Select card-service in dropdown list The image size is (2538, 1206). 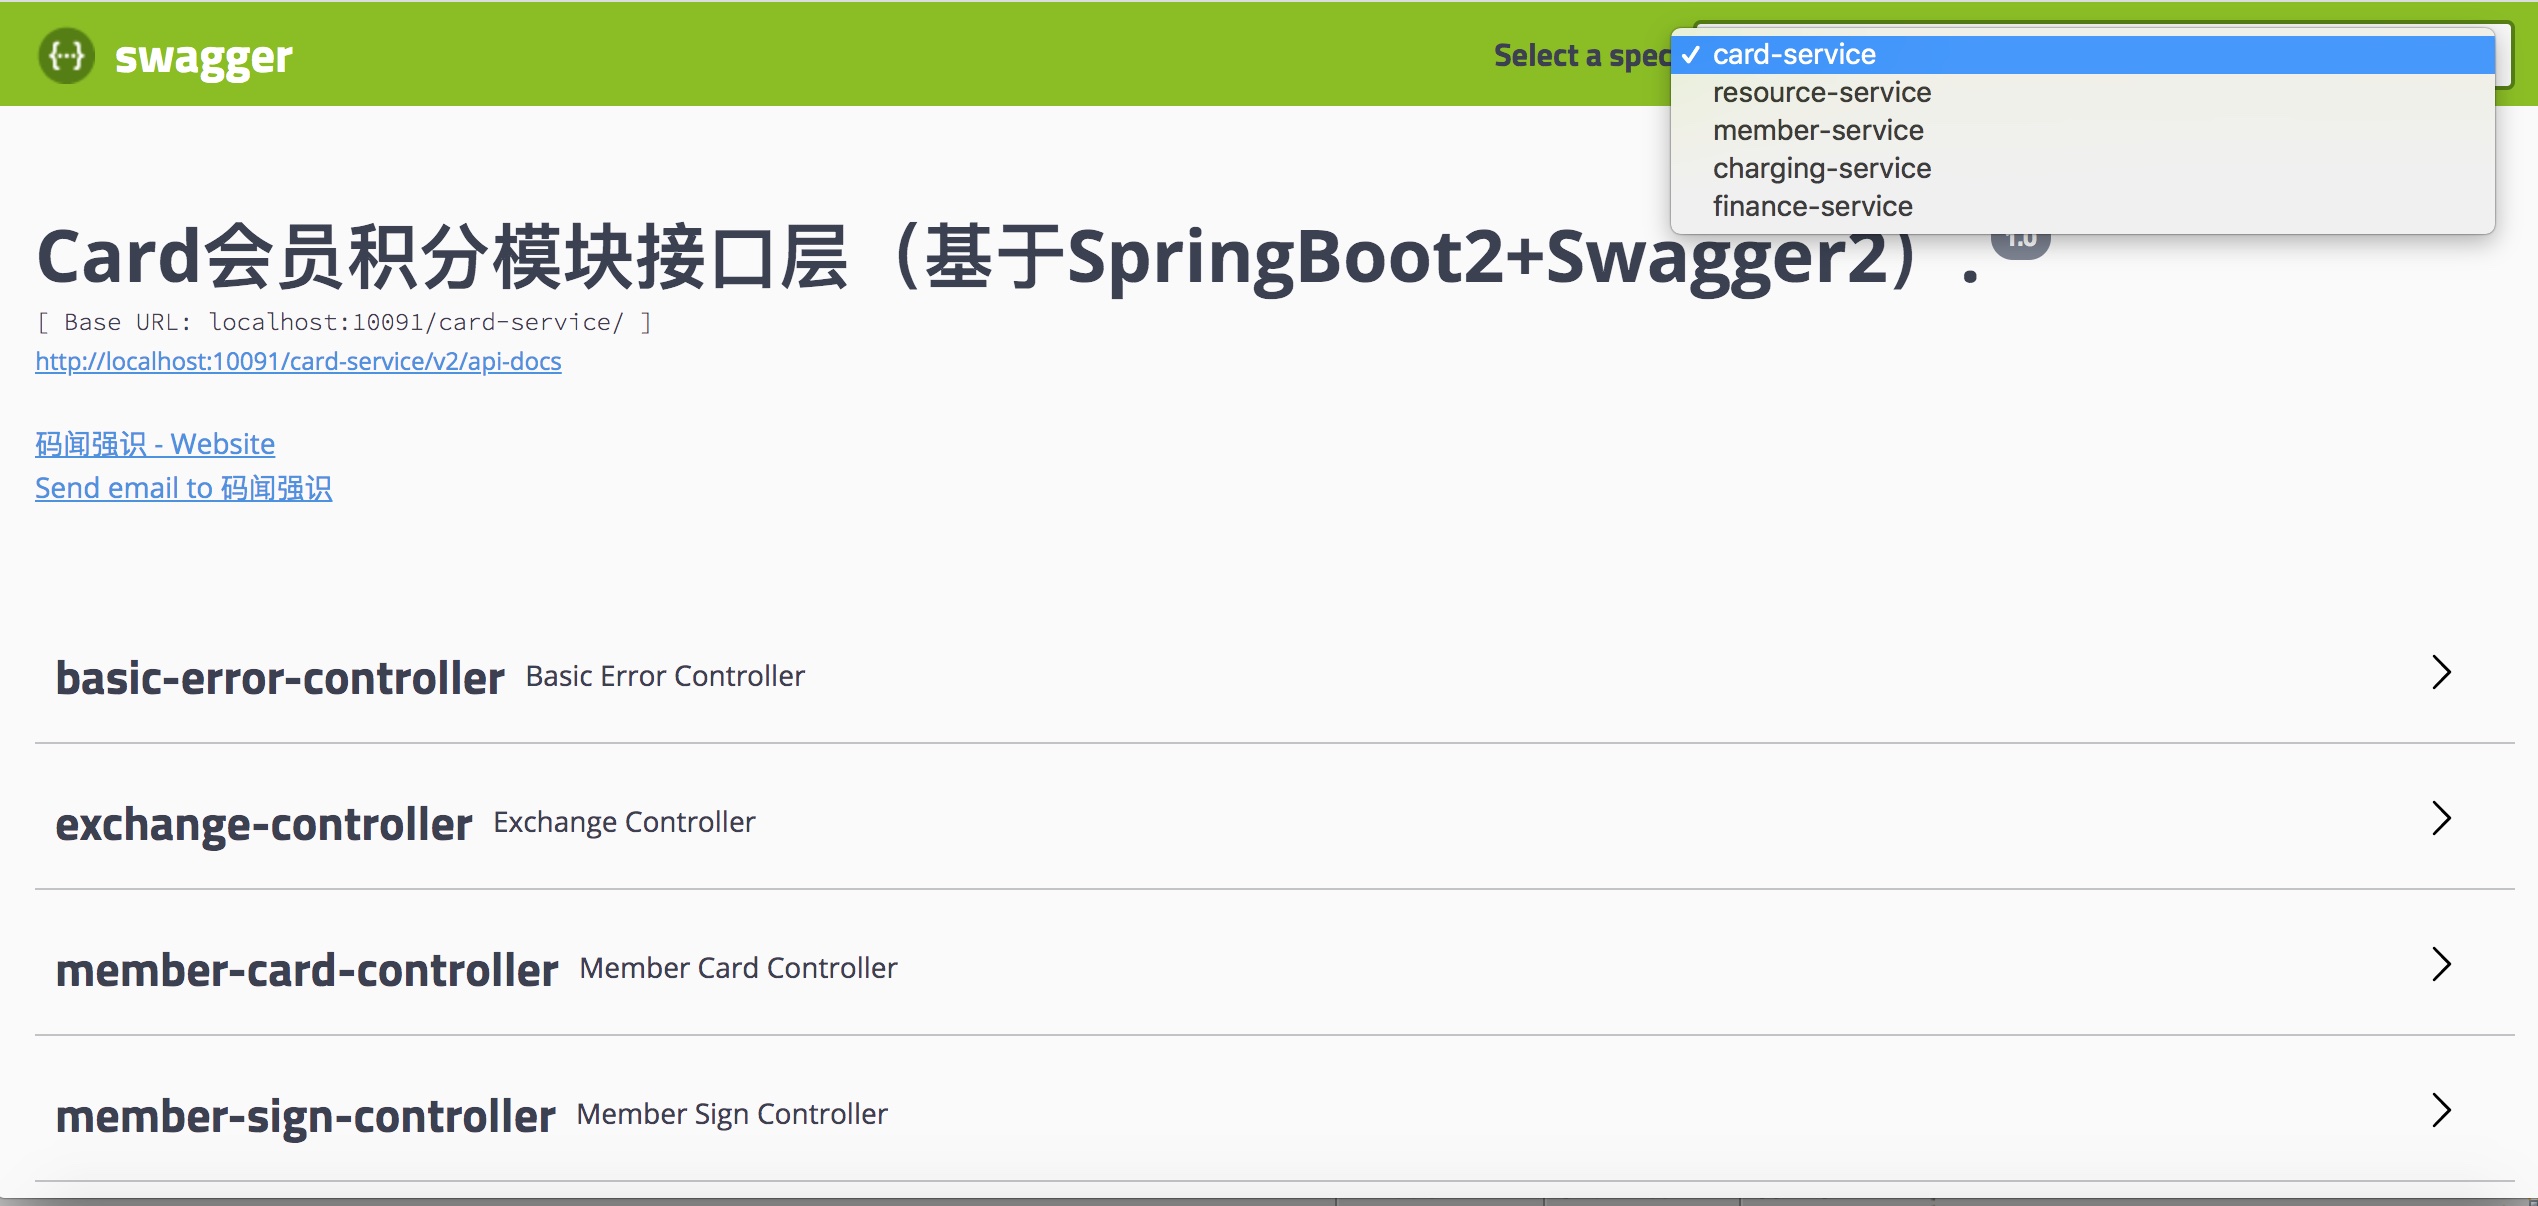pos(1793,54)
